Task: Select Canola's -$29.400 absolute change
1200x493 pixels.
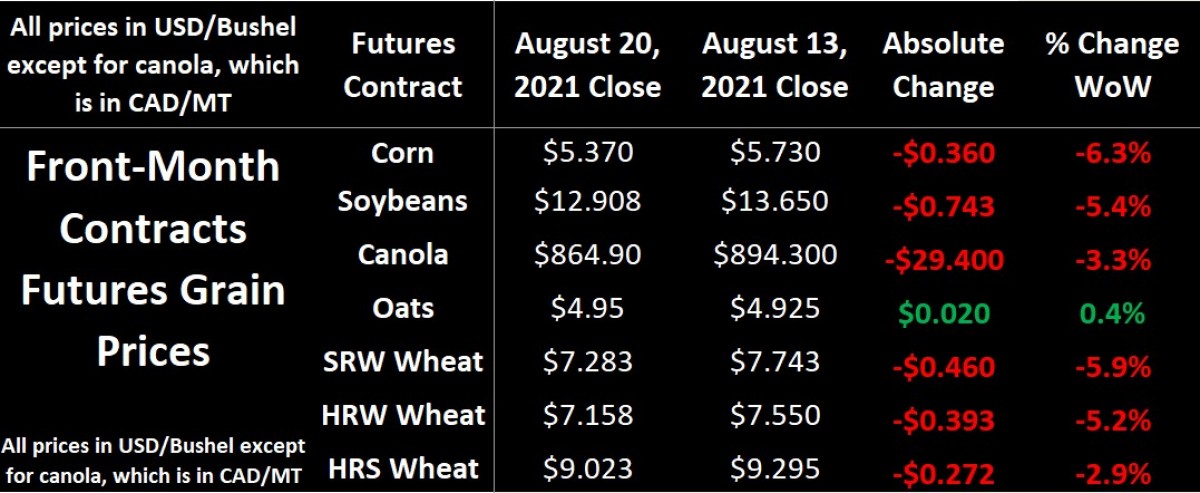Action: (x=943, y=262)
